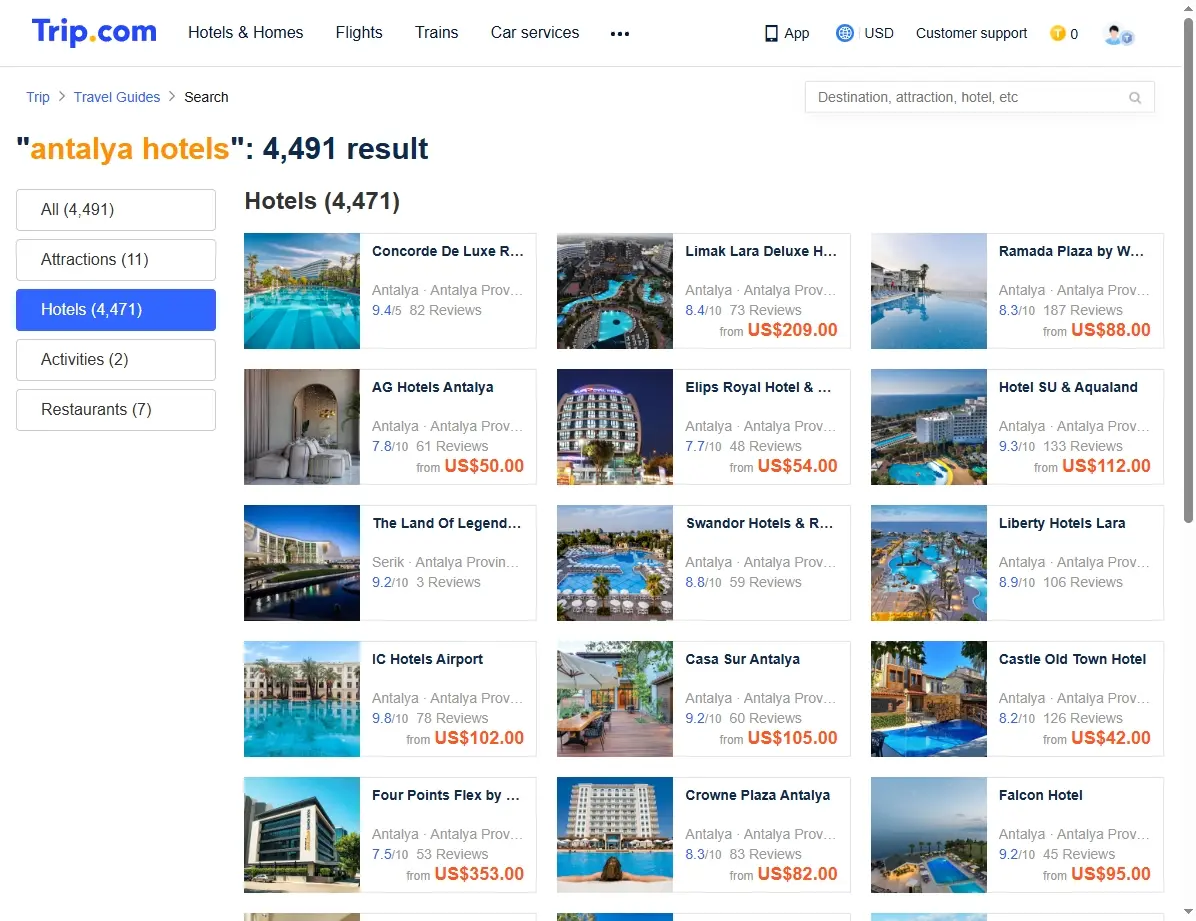The image size is (1196, 921).
Task: Click the Trip breadcrumb link
Action: tap(37, 97)
